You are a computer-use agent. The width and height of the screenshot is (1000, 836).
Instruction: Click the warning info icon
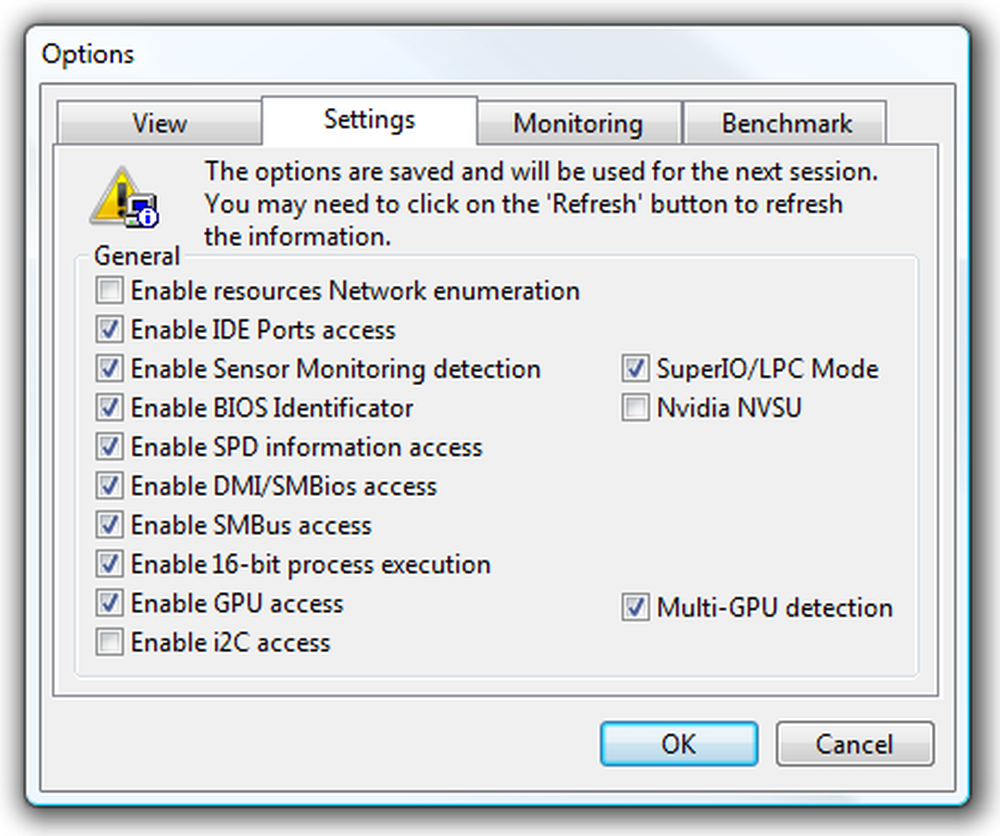(124, 197)
